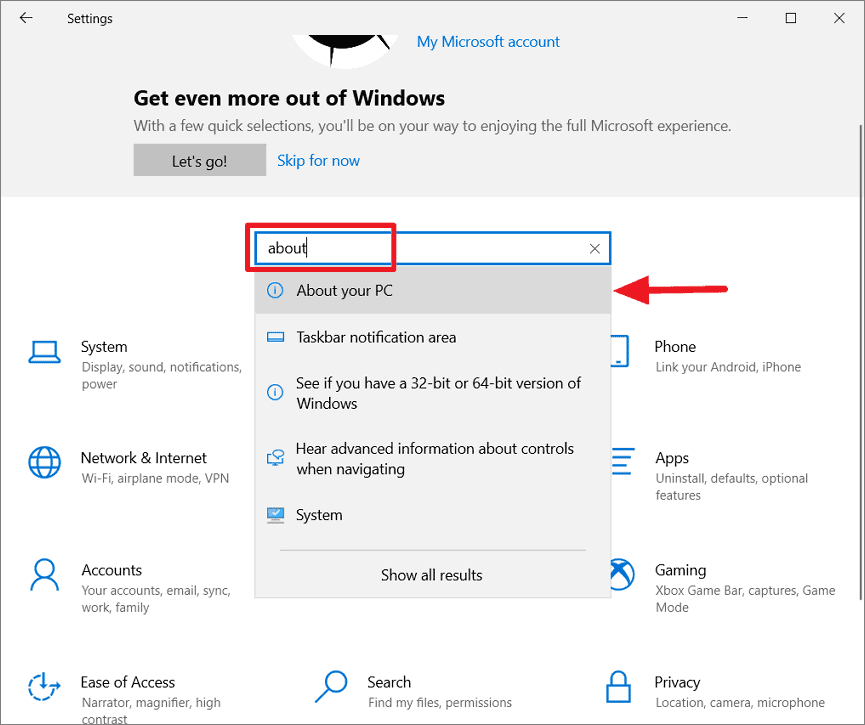Image resolution: width=865 pixels, height=725 pixels.
Task: Open the Search settings category
Action: tap(414, 692)
